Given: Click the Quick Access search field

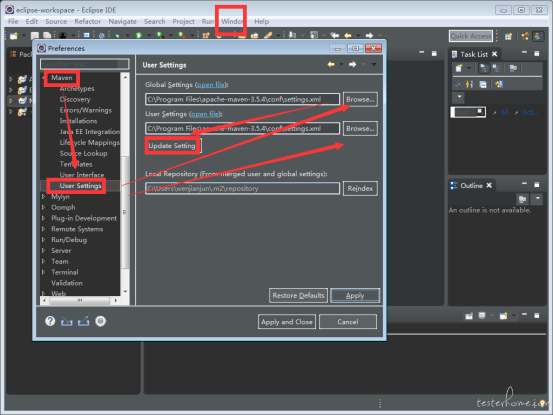Looking at the screenshot, I should coord(471,36).
